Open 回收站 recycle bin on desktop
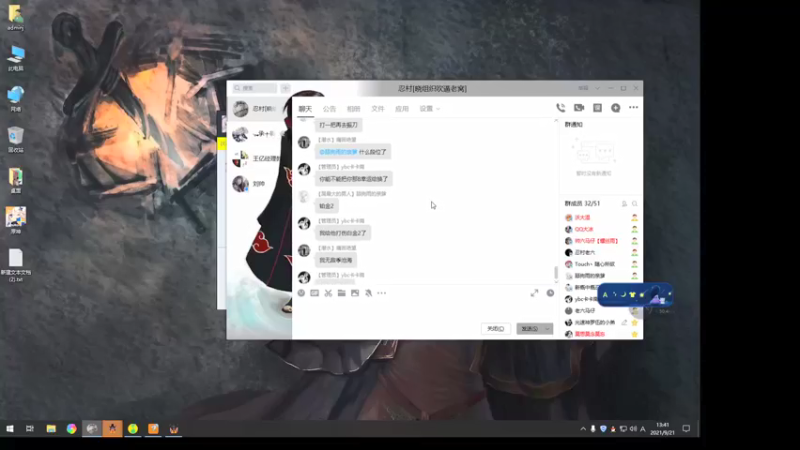This screenshot has height=450, width=800. coord(15,139)
